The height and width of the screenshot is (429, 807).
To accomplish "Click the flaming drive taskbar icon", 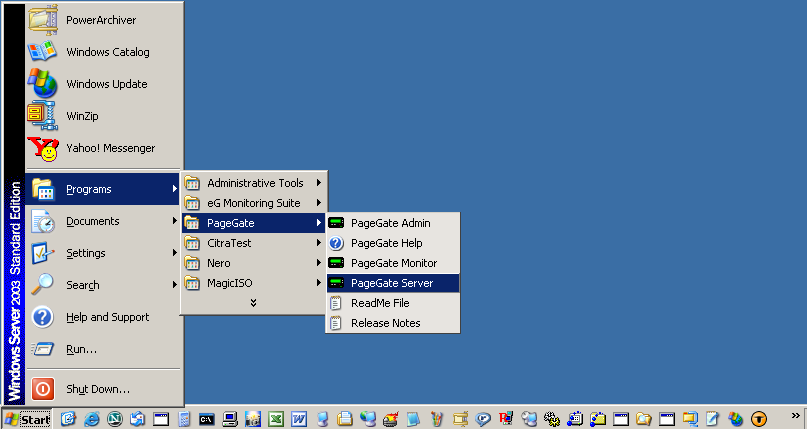I will (391, 419).
